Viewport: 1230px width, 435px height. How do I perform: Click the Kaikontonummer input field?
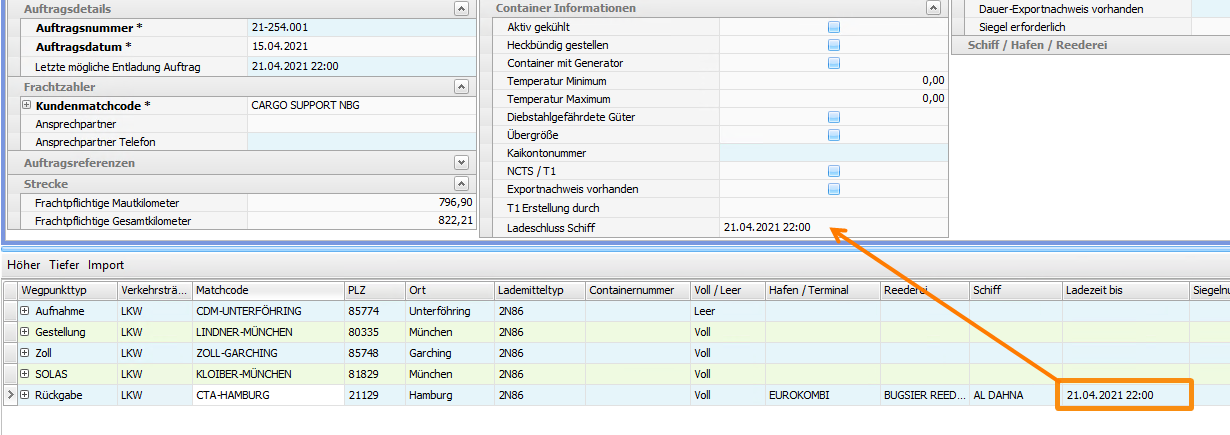(x=831, y=153)
